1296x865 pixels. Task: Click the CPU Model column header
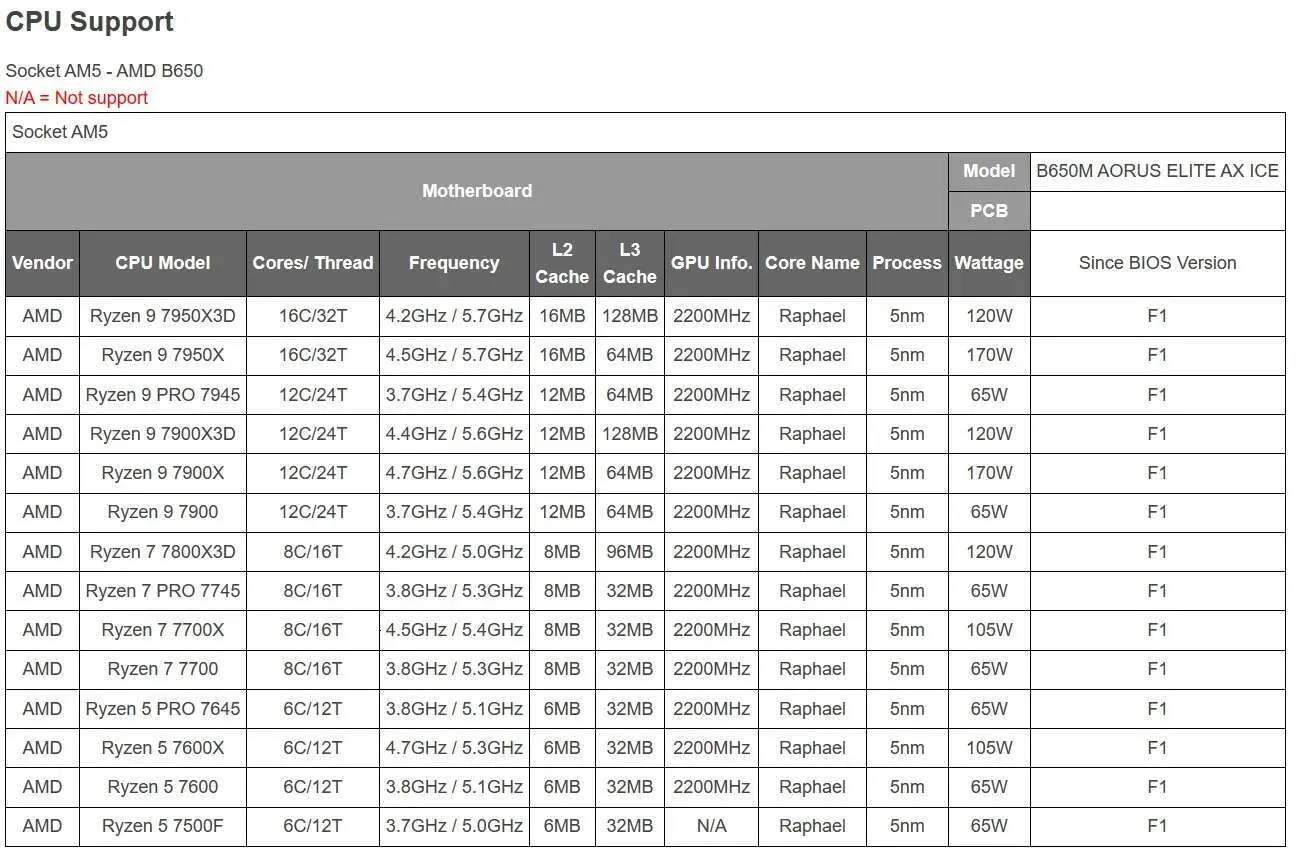tap(162, 263)
